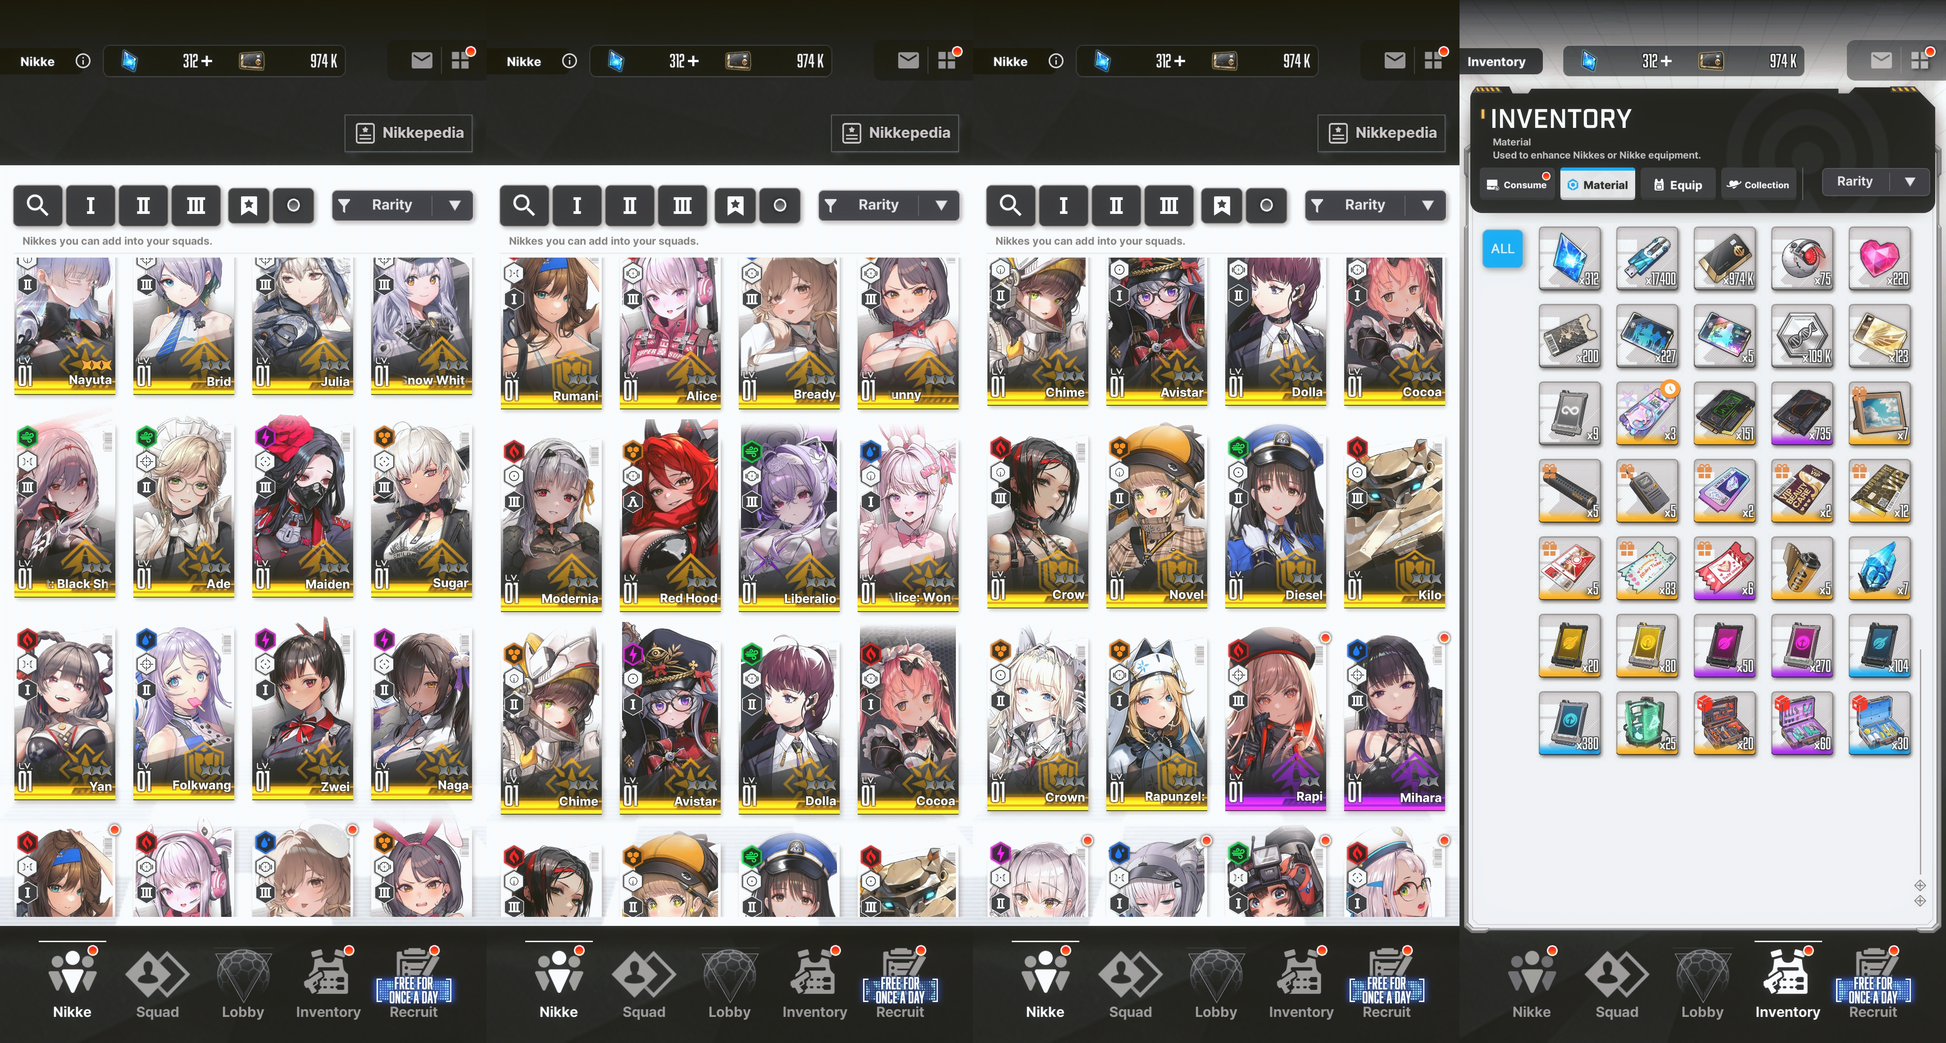Open Nikkepedia in the right Nikke panel
This screenshot has width=1946, height=1043.
(1382, 133)
